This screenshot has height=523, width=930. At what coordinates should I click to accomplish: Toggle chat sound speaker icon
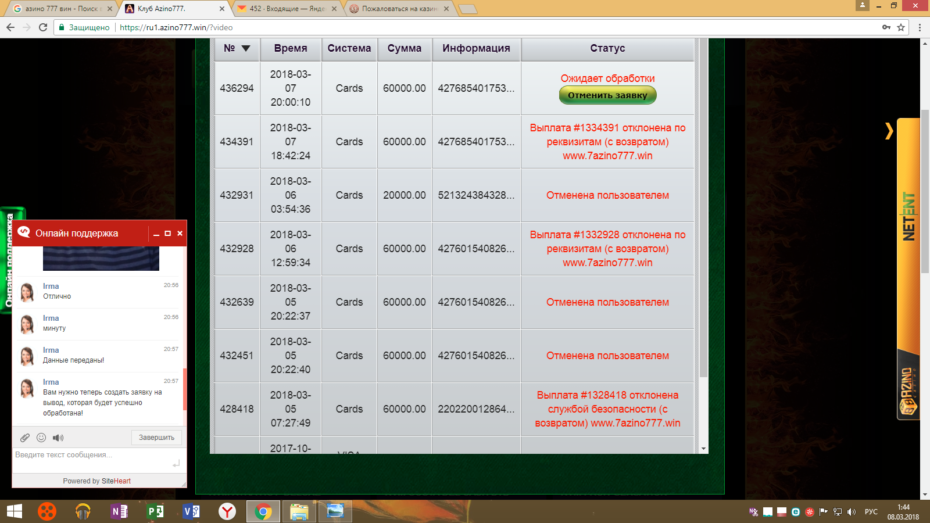(58, 438)
